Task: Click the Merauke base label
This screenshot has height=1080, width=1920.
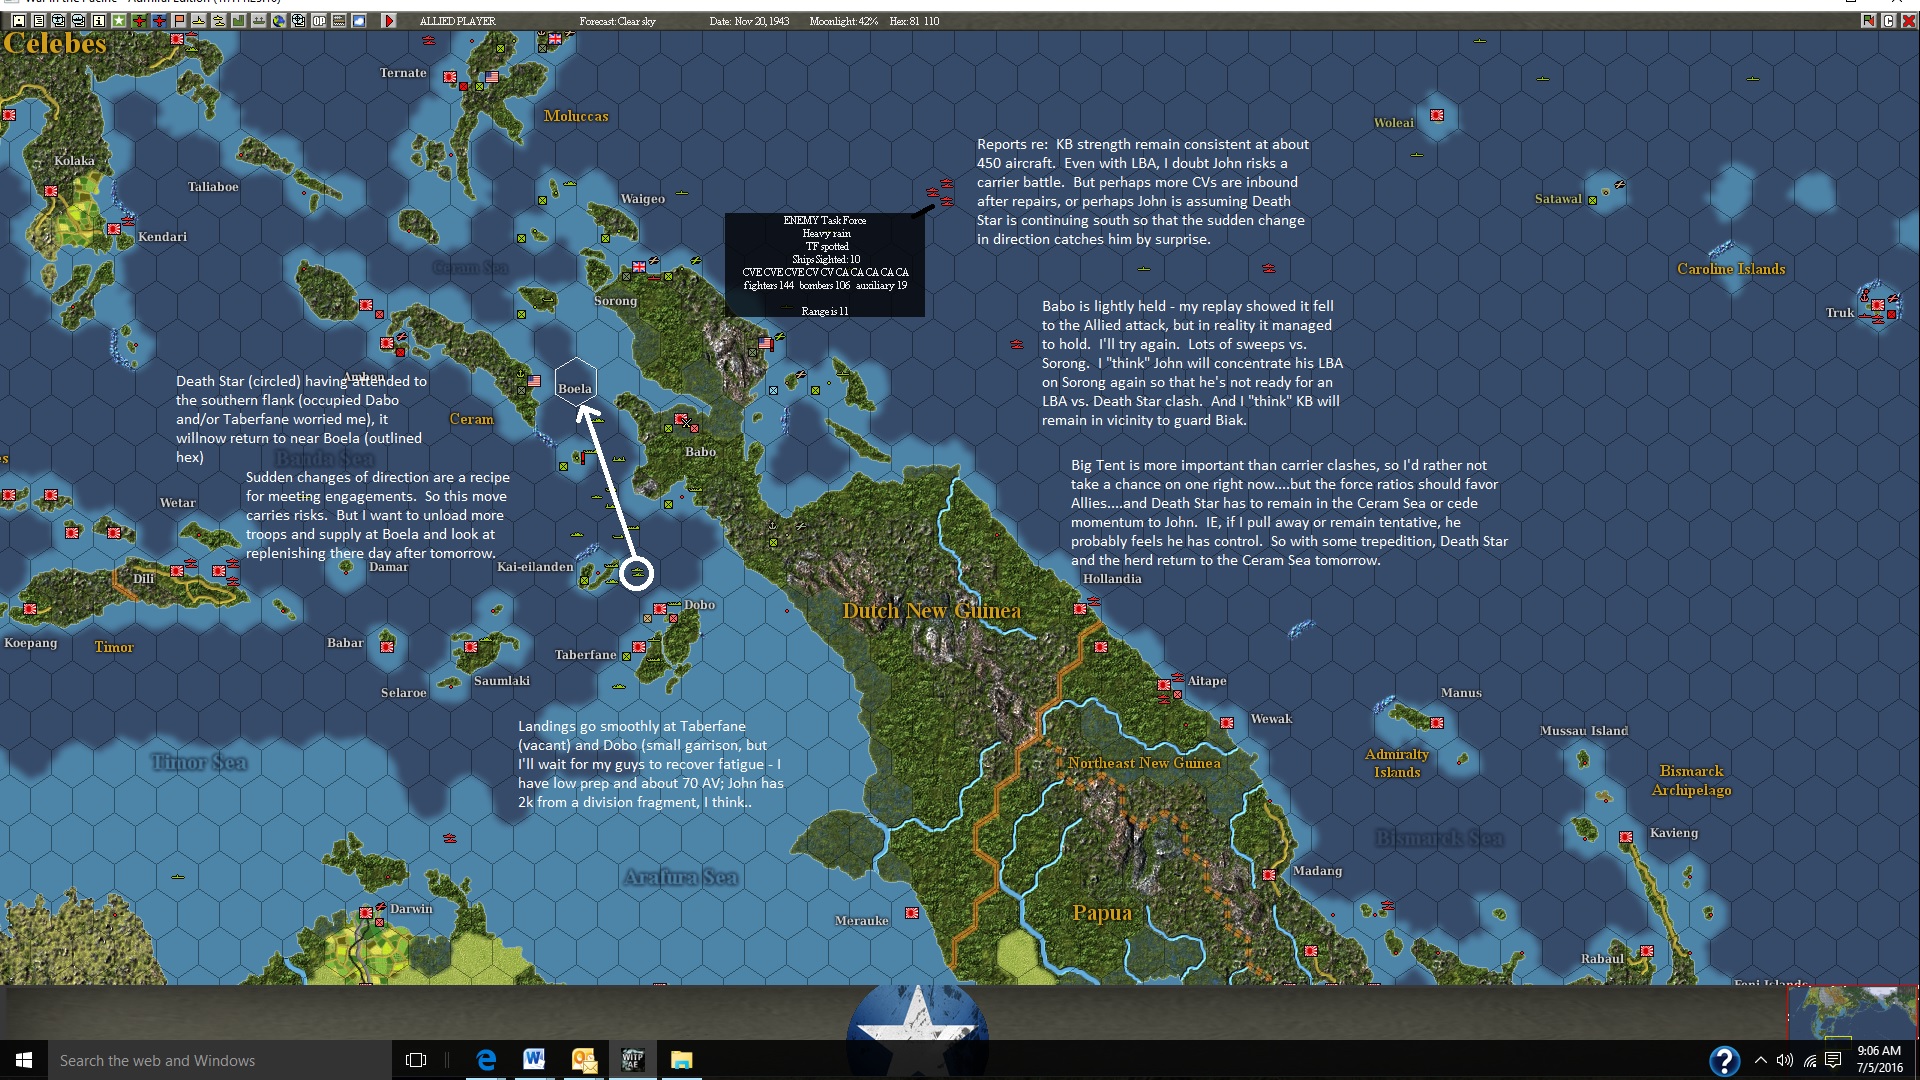Action: (x=861, y=921)
